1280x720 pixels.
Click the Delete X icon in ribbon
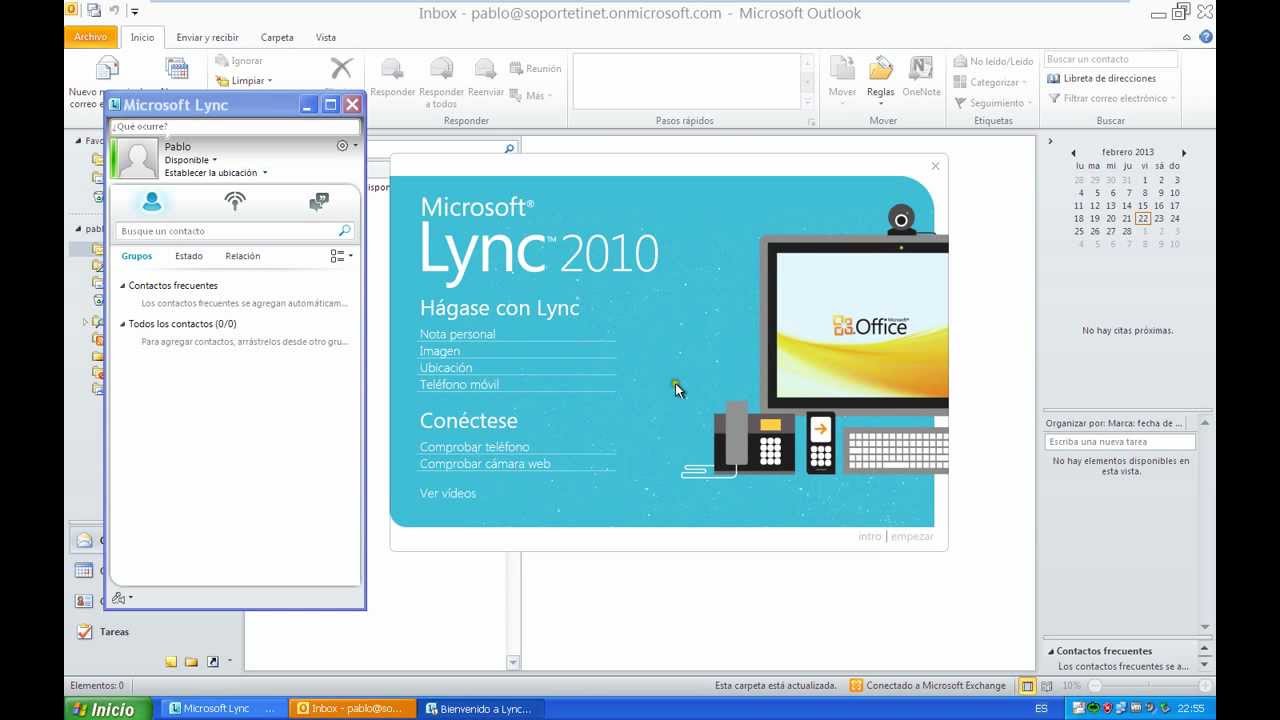(342, 68)
